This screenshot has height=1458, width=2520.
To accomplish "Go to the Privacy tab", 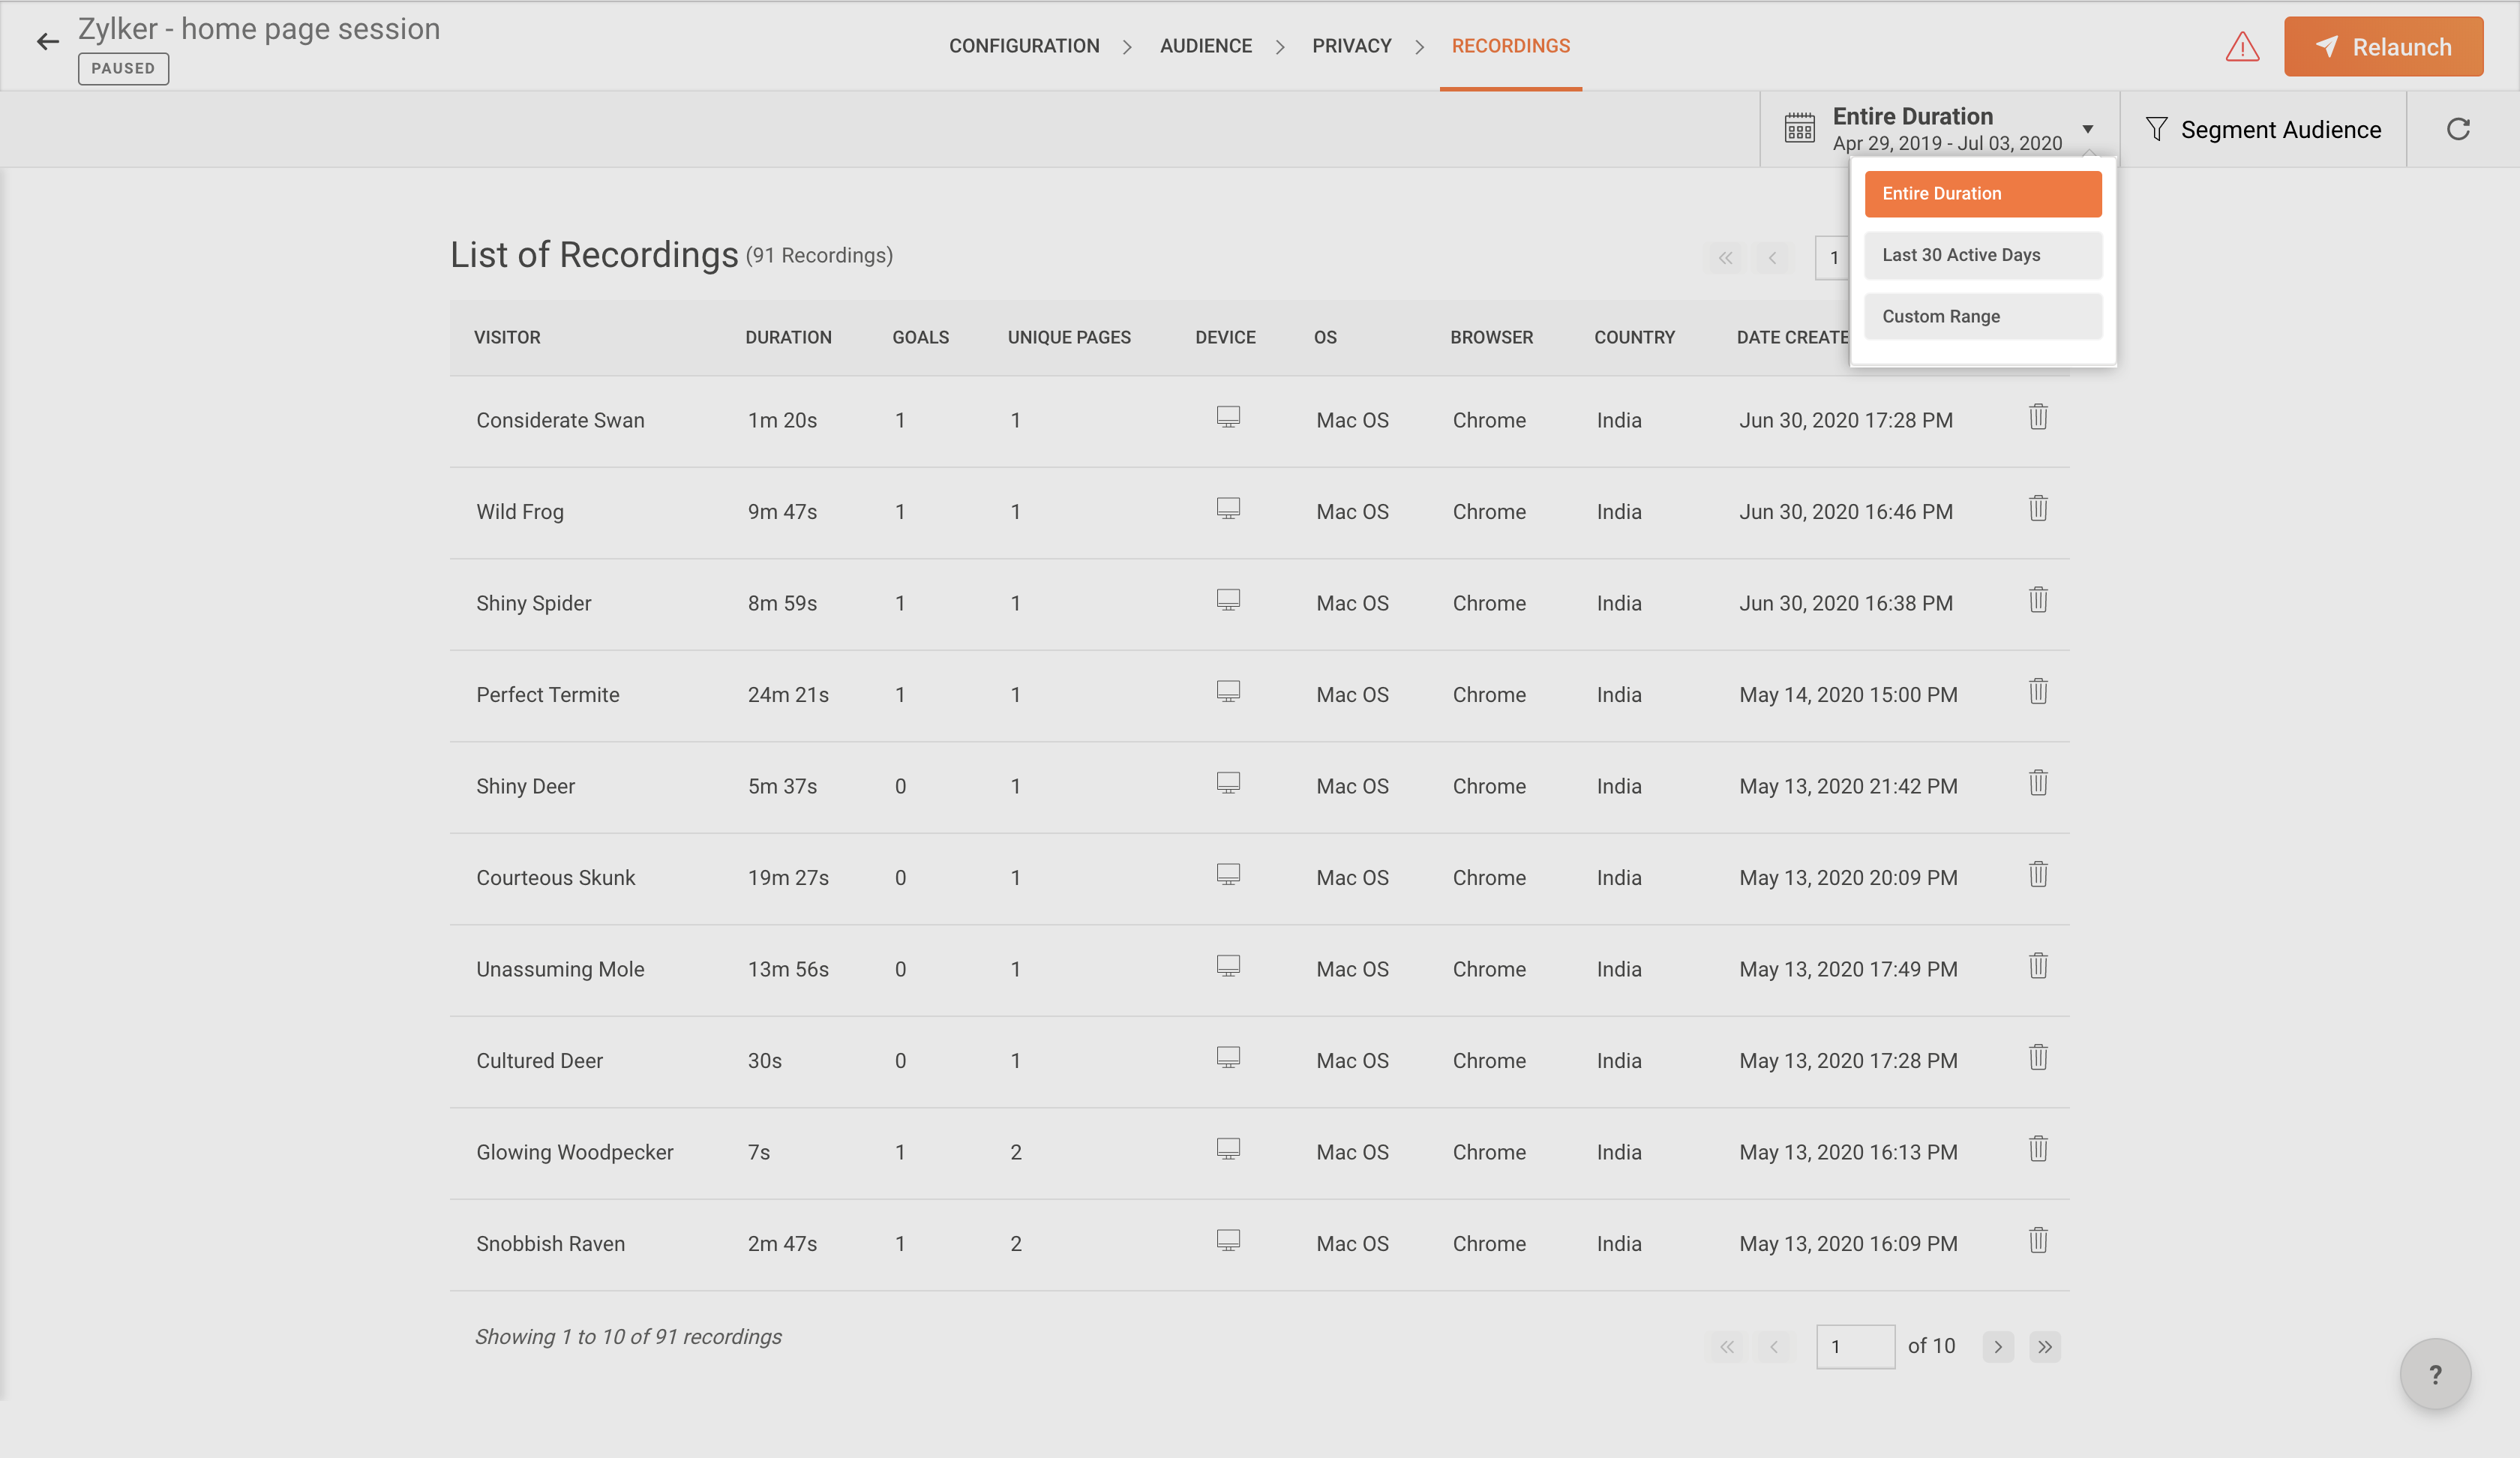I will pos(1351,46).
